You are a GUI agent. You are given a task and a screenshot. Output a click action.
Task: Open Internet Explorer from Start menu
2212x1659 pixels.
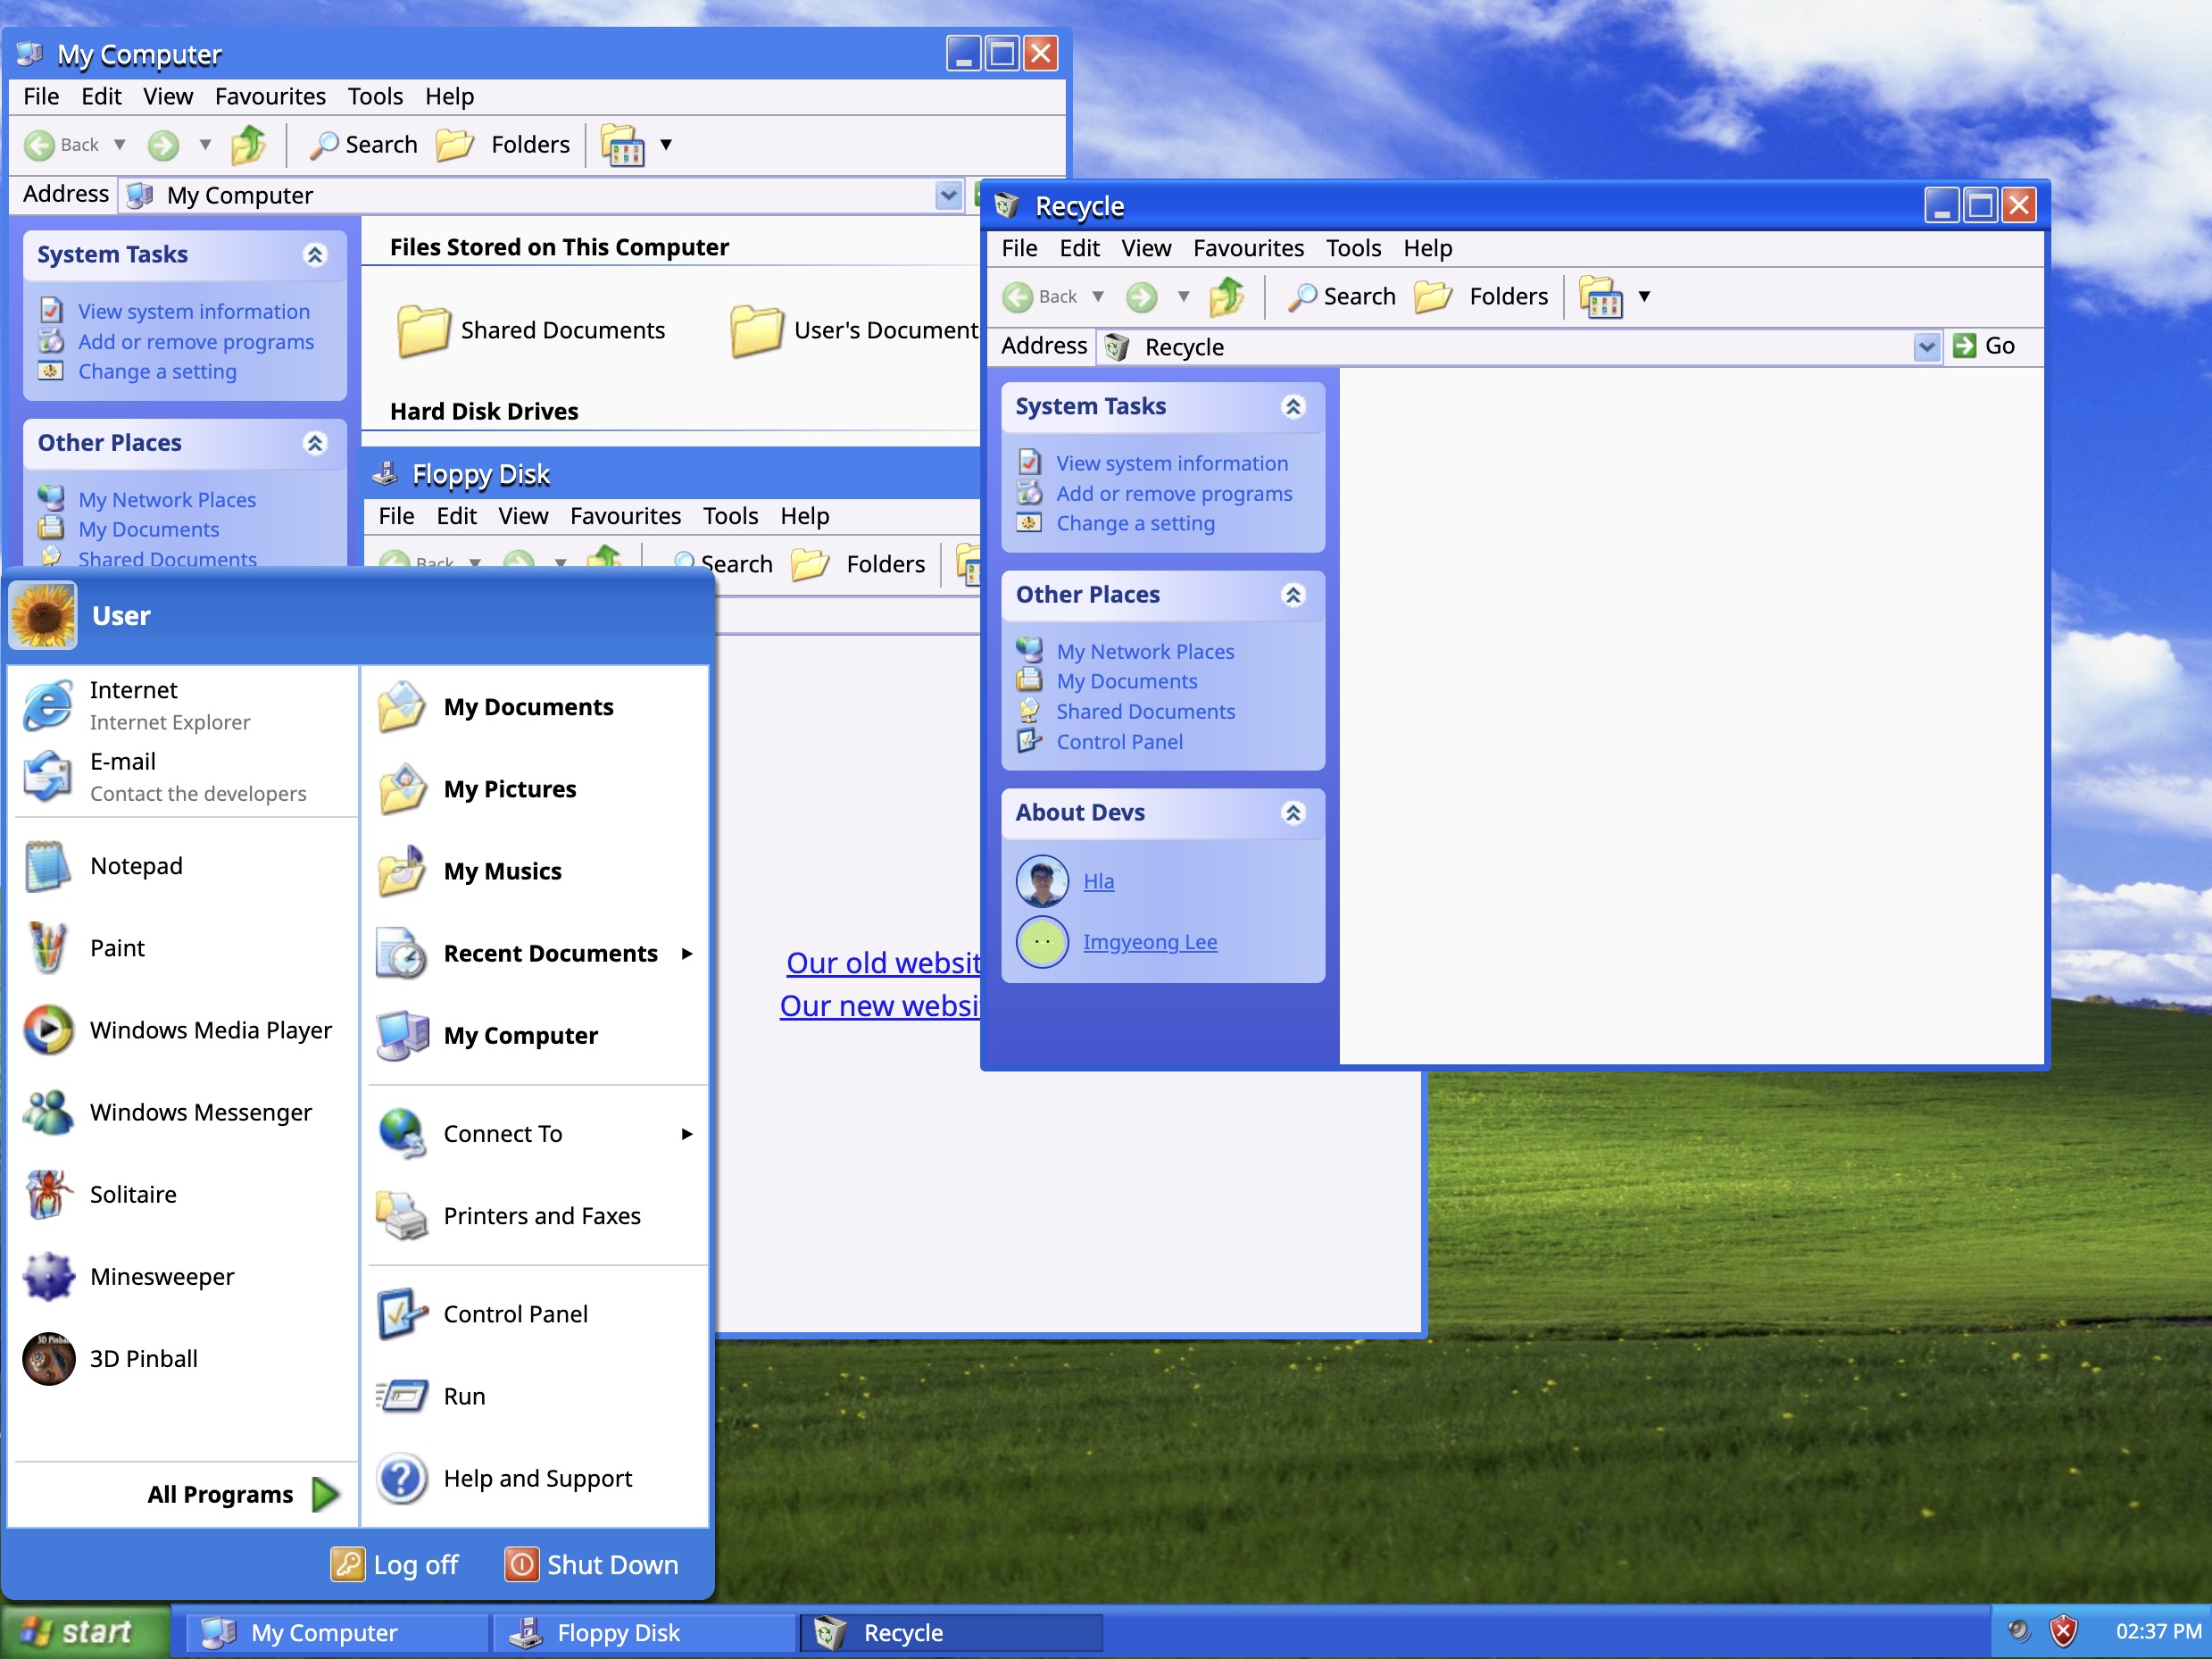tap(182, 706)
